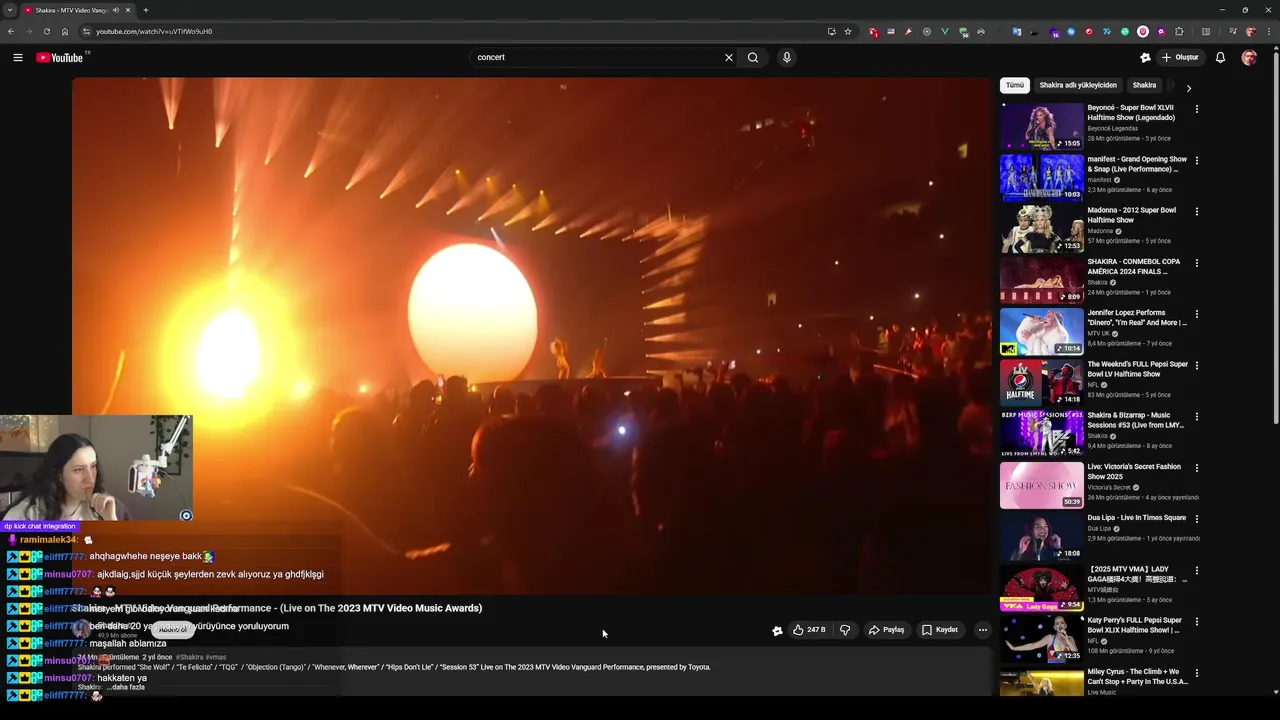Select the Shakira filter chip
Viewport: 1280px width, 720px height.
point(1144,85)
